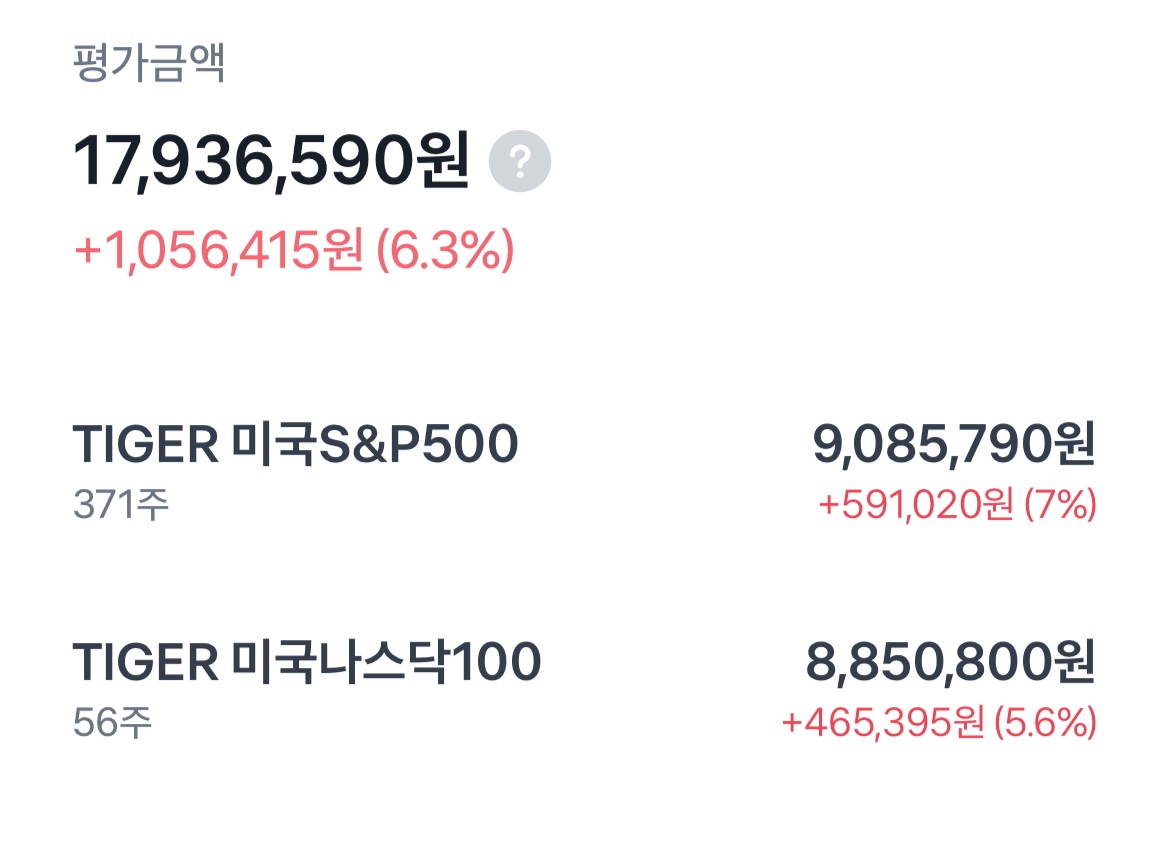Screen dimensions: 1170x851
Task: Select the 8,850,800원 holding value
Action: [x=951, y=662]
